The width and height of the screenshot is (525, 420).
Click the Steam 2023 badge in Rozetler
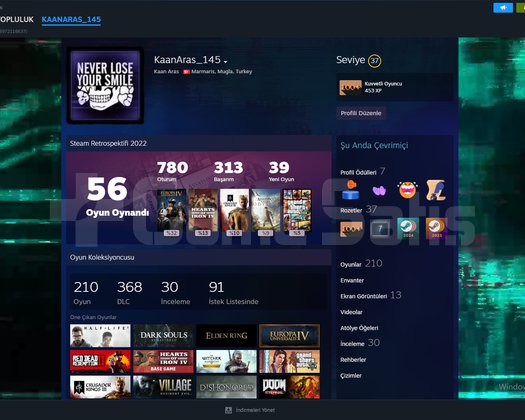point(436,229)
